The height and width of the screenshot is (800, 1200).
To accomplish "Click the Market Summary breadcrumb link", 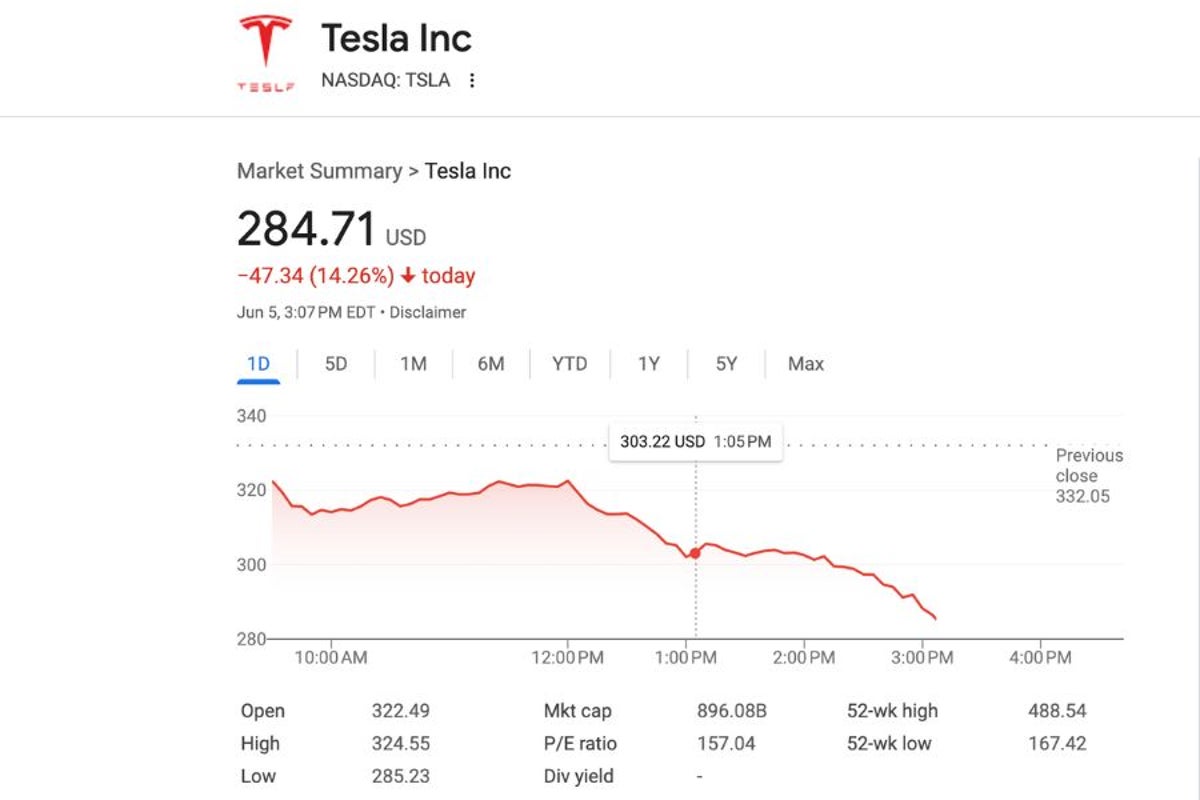I will (318, 171).
